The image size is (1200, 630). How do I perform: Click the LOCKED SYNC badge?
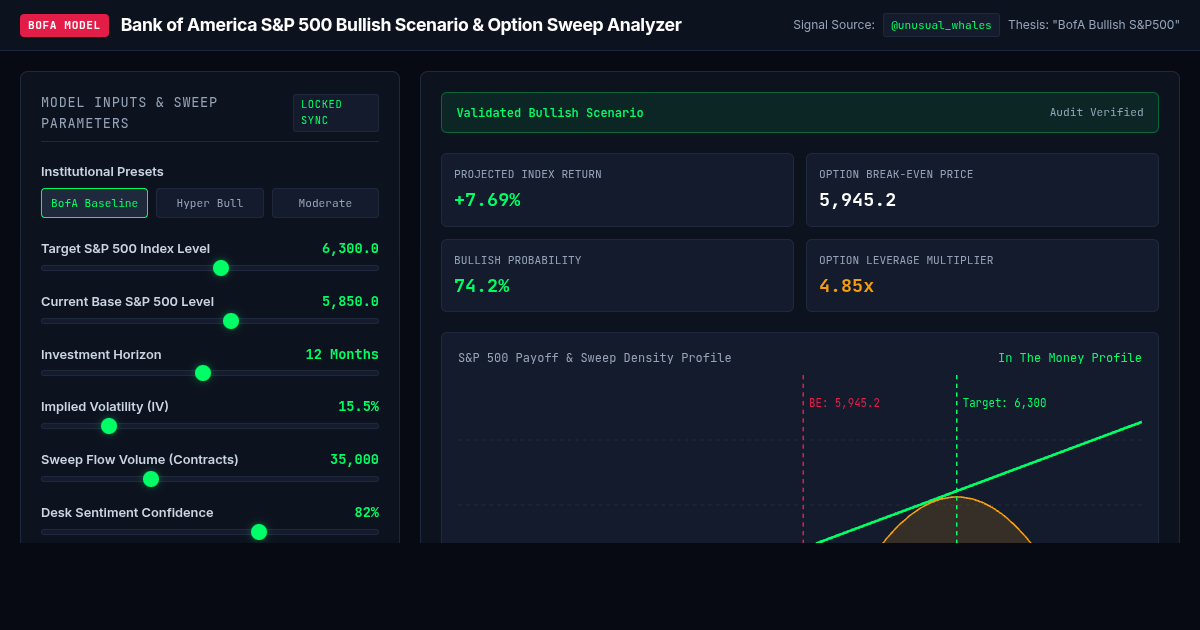tap(336, 113)
